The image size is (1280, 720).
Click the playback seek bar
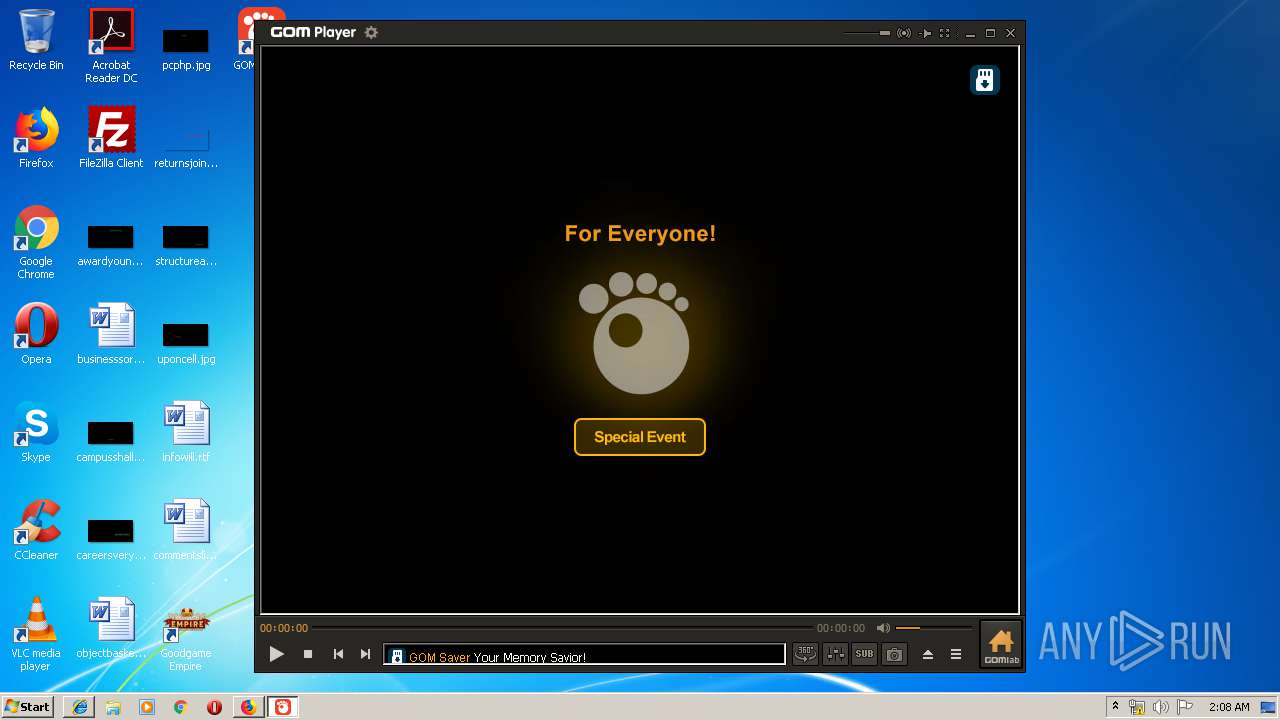(x=561, y=628)
